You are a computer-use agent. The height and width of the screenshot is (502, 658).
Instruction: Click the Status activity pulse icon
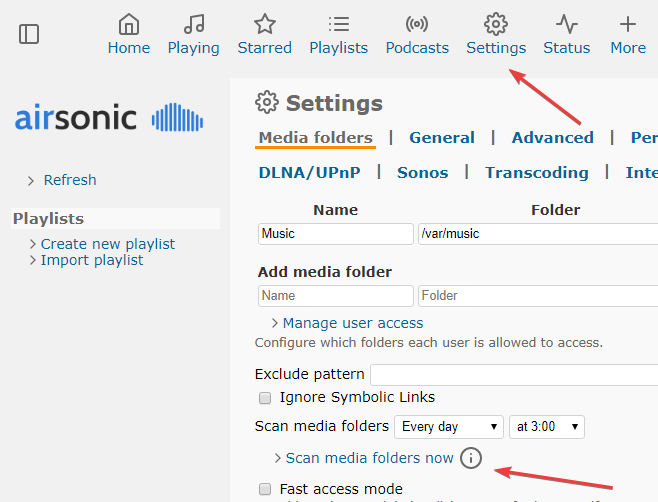tap(567, 24)
